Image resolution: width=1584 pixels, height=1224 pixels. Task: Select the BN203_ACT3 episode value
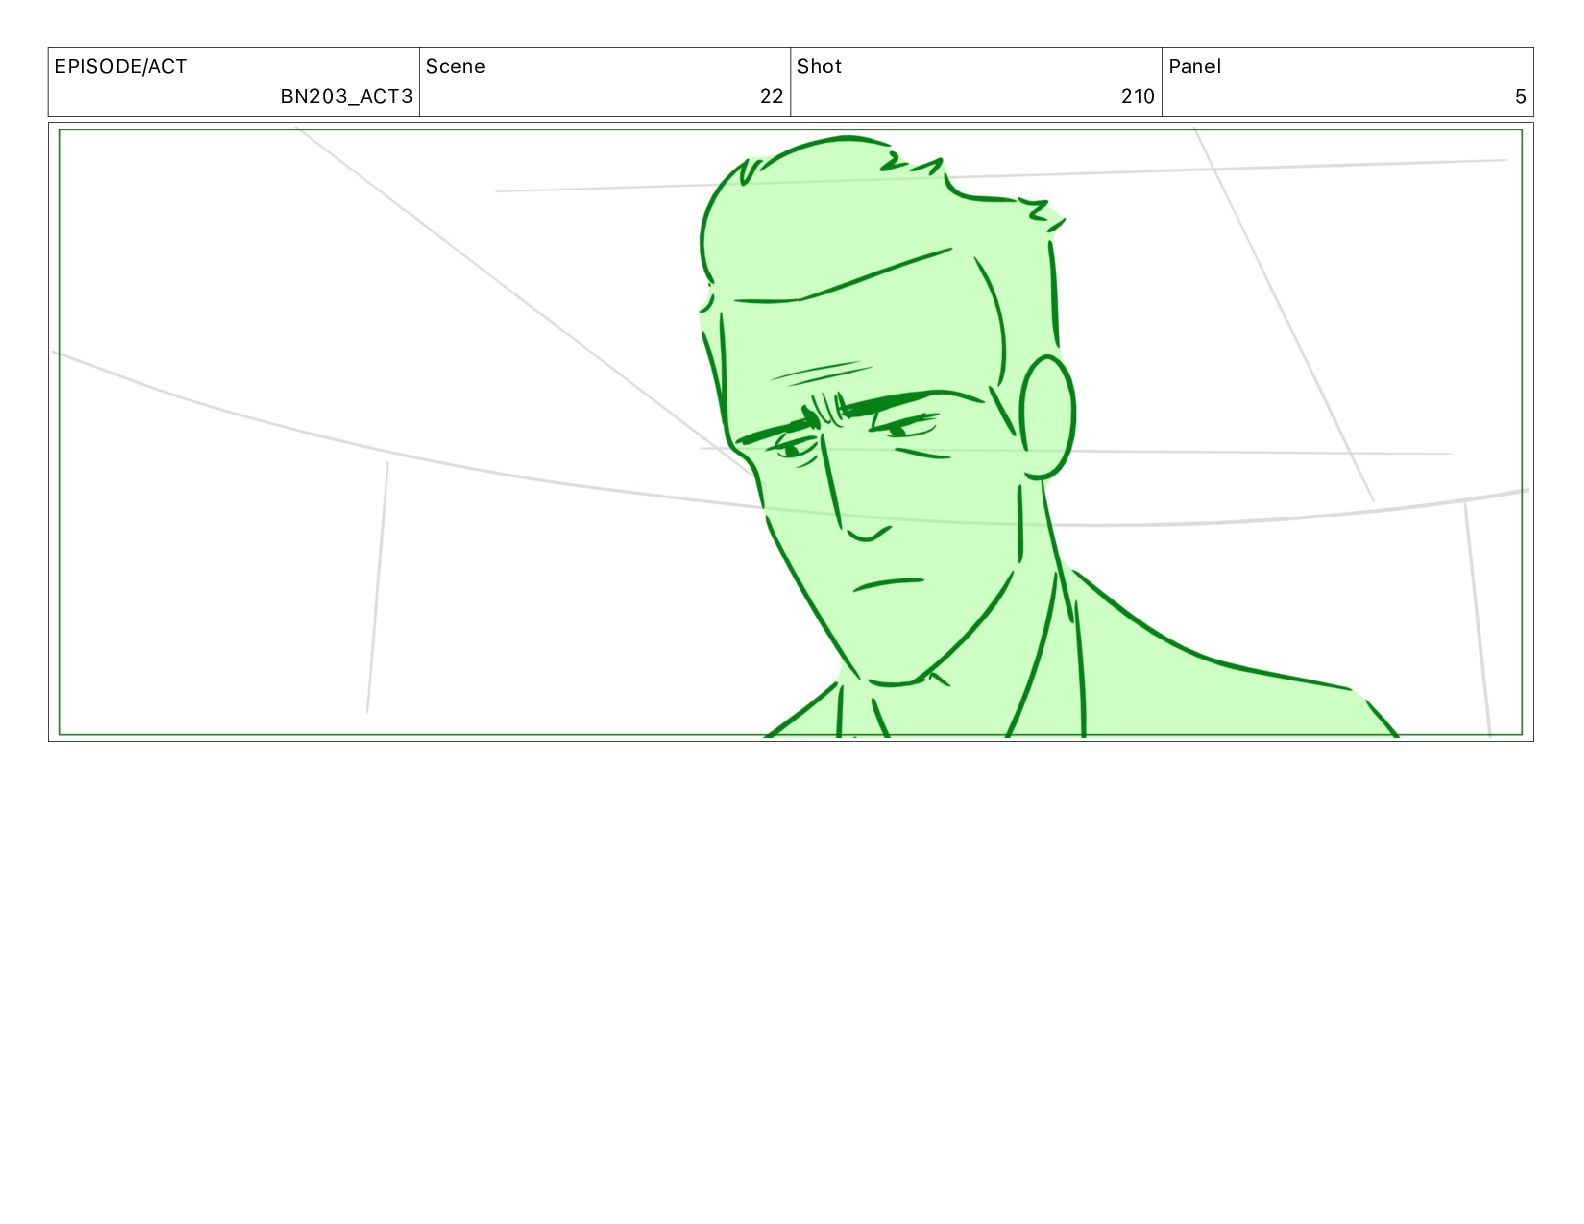[346, 97]
